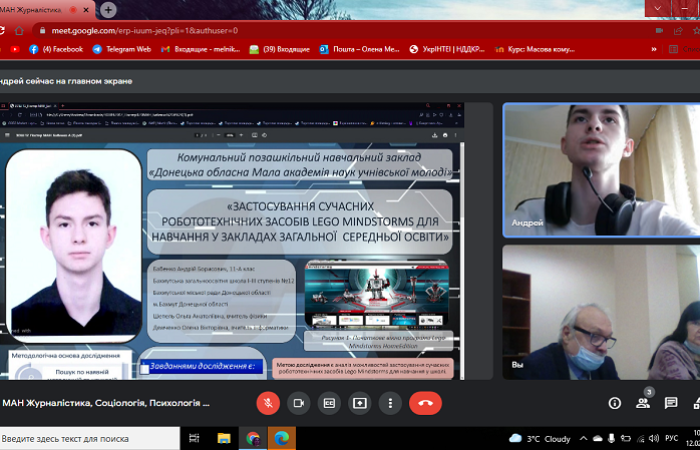700x450 pixels.
Task: Select Andrey's webcam video tile
Action: coord(600,165)
